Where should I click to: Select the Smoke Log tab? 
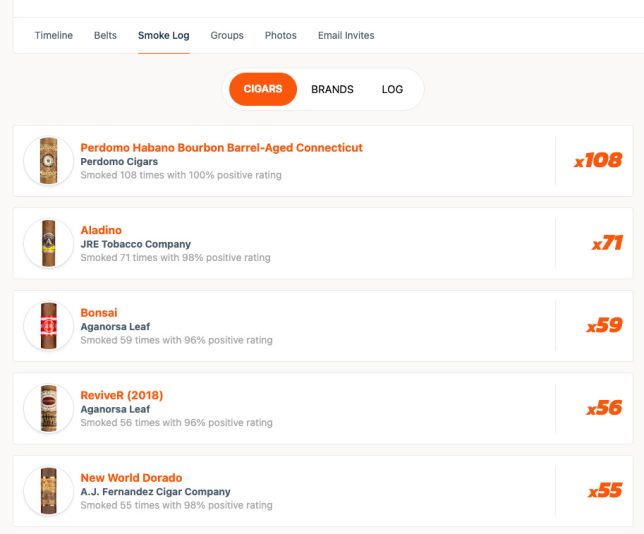pyautogui.click(x=164, y=35)
